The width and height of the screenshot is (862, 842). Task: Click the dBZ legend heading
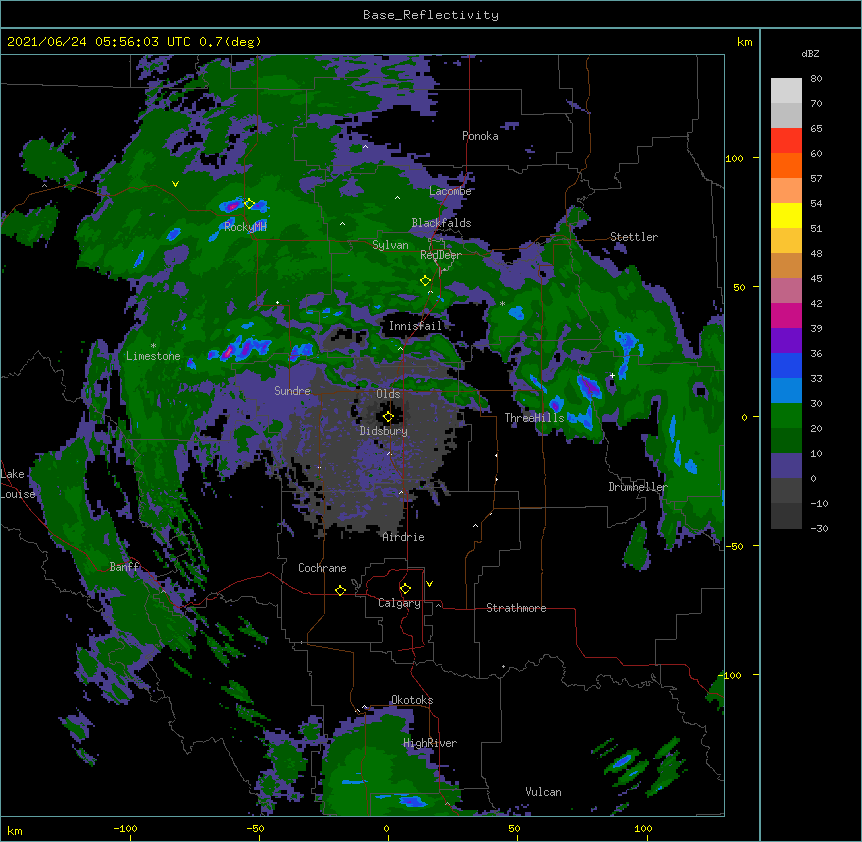click(x=810, y=53)
